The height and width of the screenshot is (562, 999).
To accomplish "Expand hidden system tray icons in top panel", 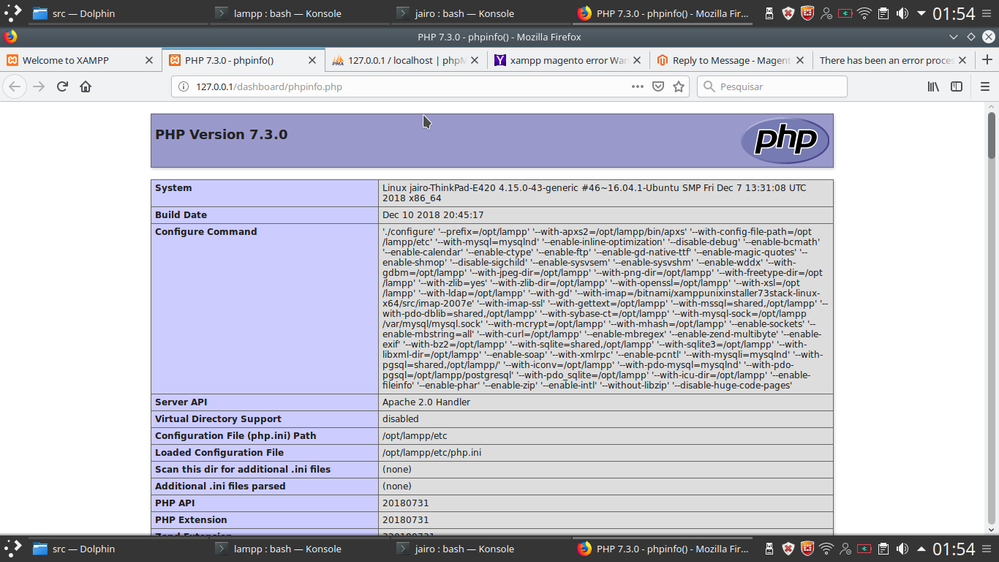I will coord(921,14).
